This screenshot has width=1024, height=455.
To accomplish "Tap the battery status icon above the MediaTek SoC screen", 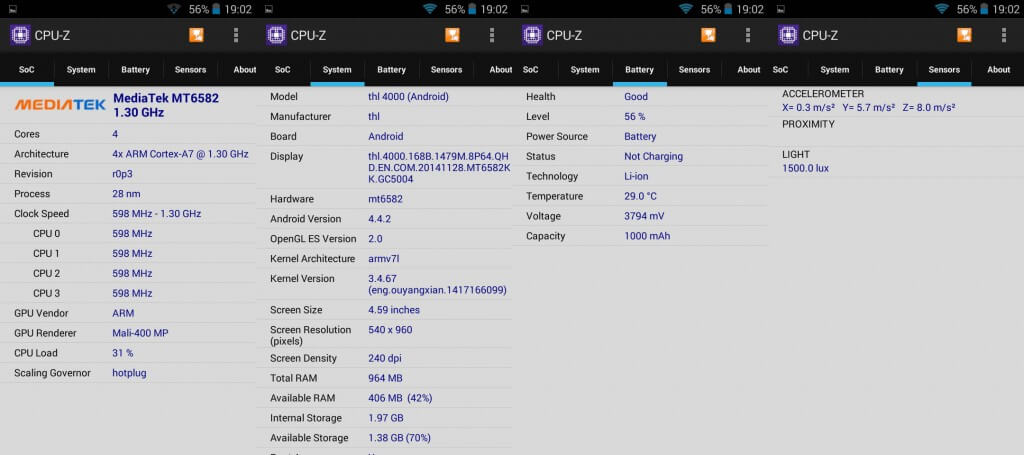I will click(216, 9).
